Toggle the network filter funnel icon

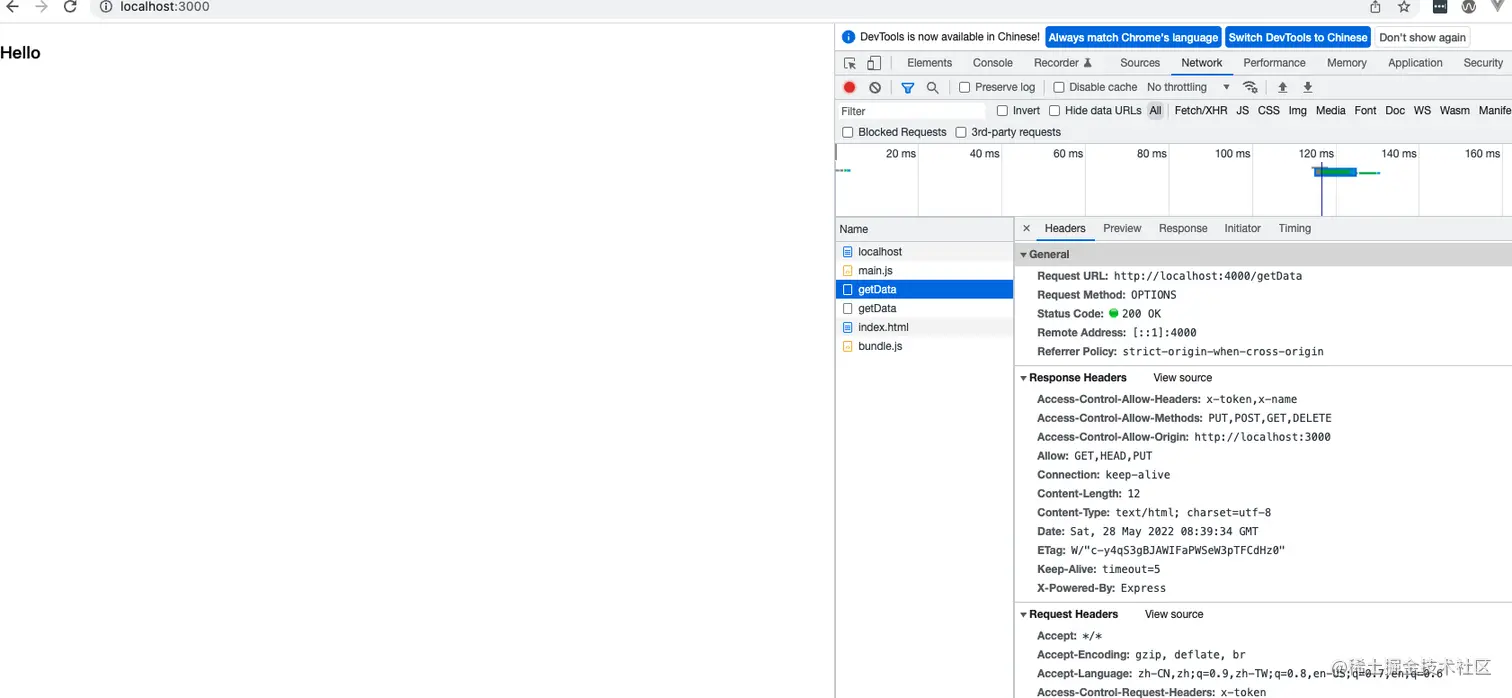(x=908, y=88)
